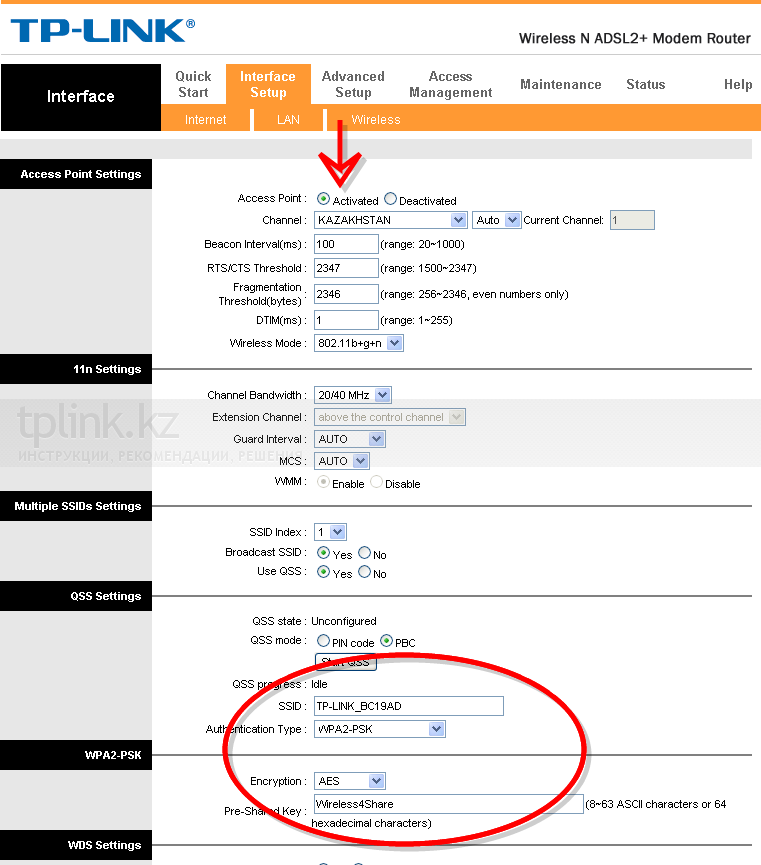
Task: Select PIN code QSS mode
Action: pos(323,641)
